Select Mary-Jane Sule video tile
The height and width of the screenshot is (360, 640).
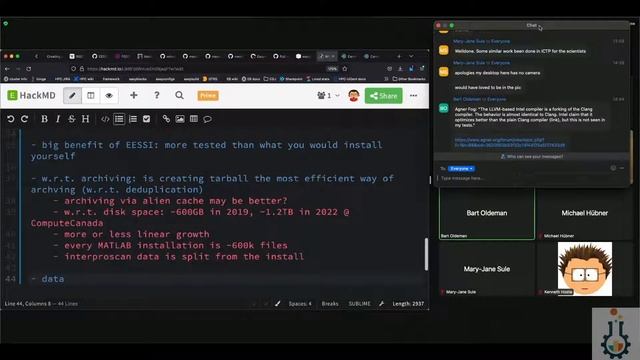pos(487,269)
